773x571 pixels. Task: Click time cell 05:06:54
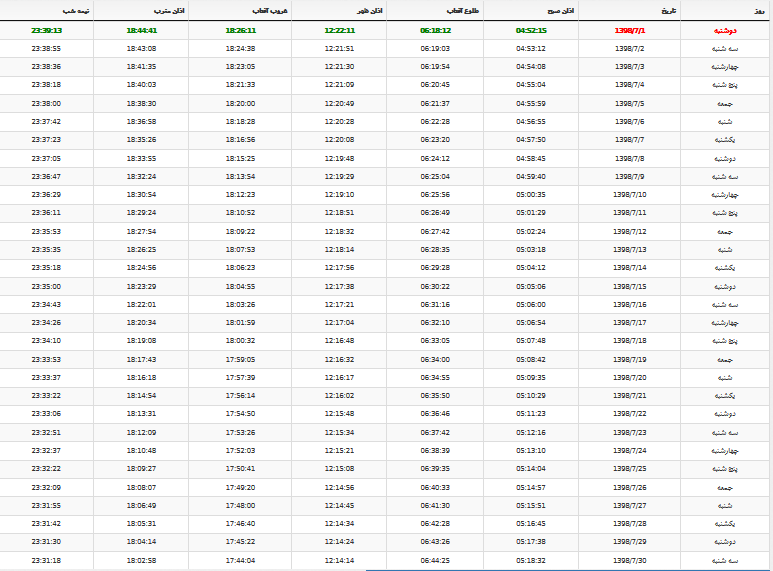pyautogui.click(x=531, y=322)
